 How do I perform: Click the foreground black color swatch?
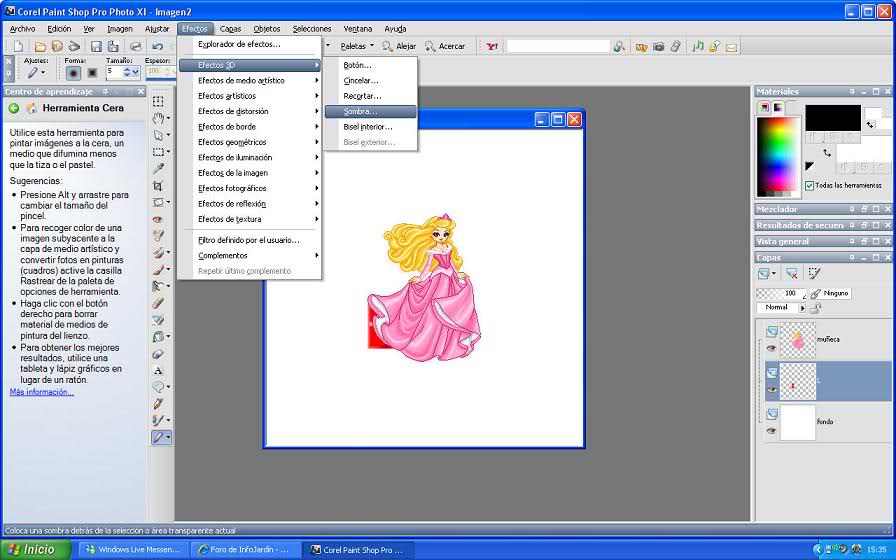[x=833, y=118]
